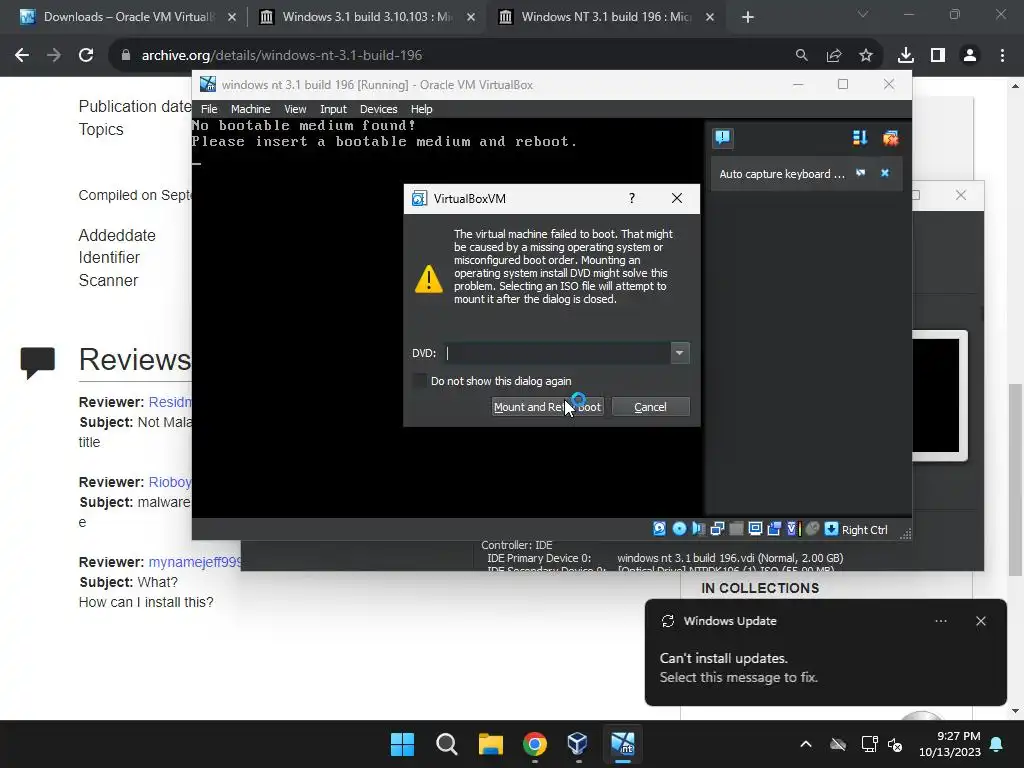Toggle Chrome's side panel icon
Viewport: 1024px width, 768px height.
tap(938, 56)
